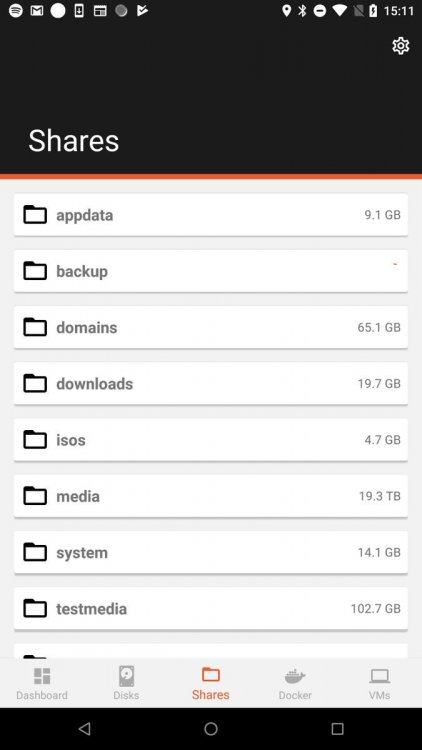Tap the Dashboard grid icon
This screenshot has width=422, height=750.
[x=42, y=676]
